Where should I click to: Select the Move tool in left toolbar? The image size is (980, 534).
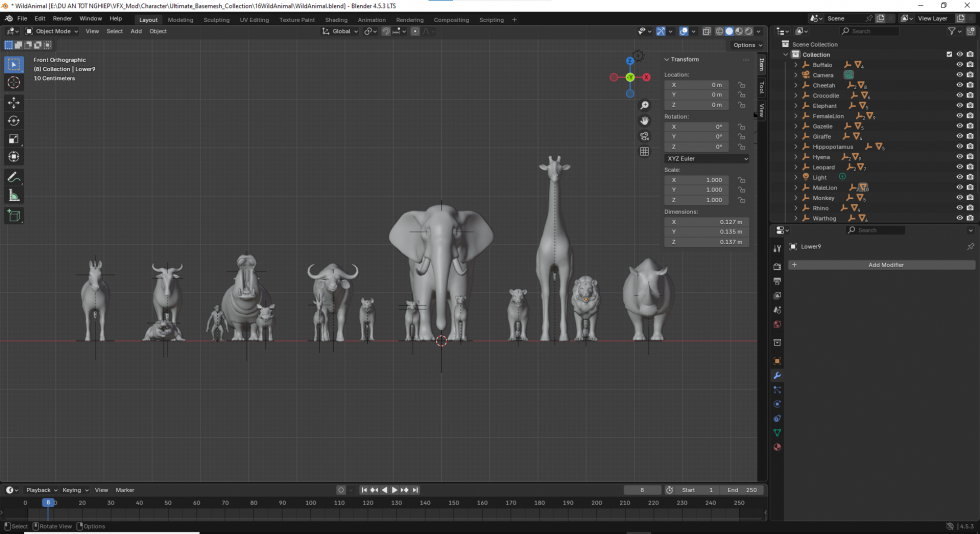tap(14, 102)
